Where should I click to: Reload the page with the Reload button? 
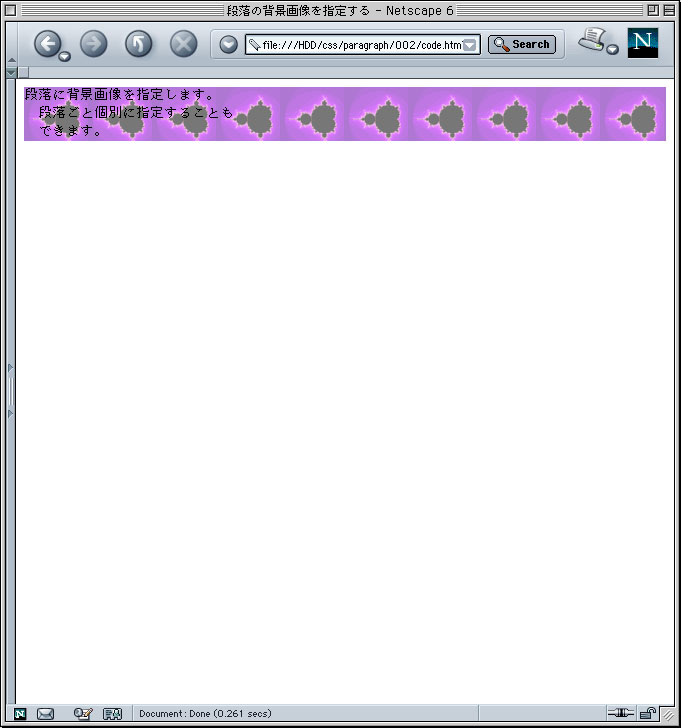pos(138,44)
